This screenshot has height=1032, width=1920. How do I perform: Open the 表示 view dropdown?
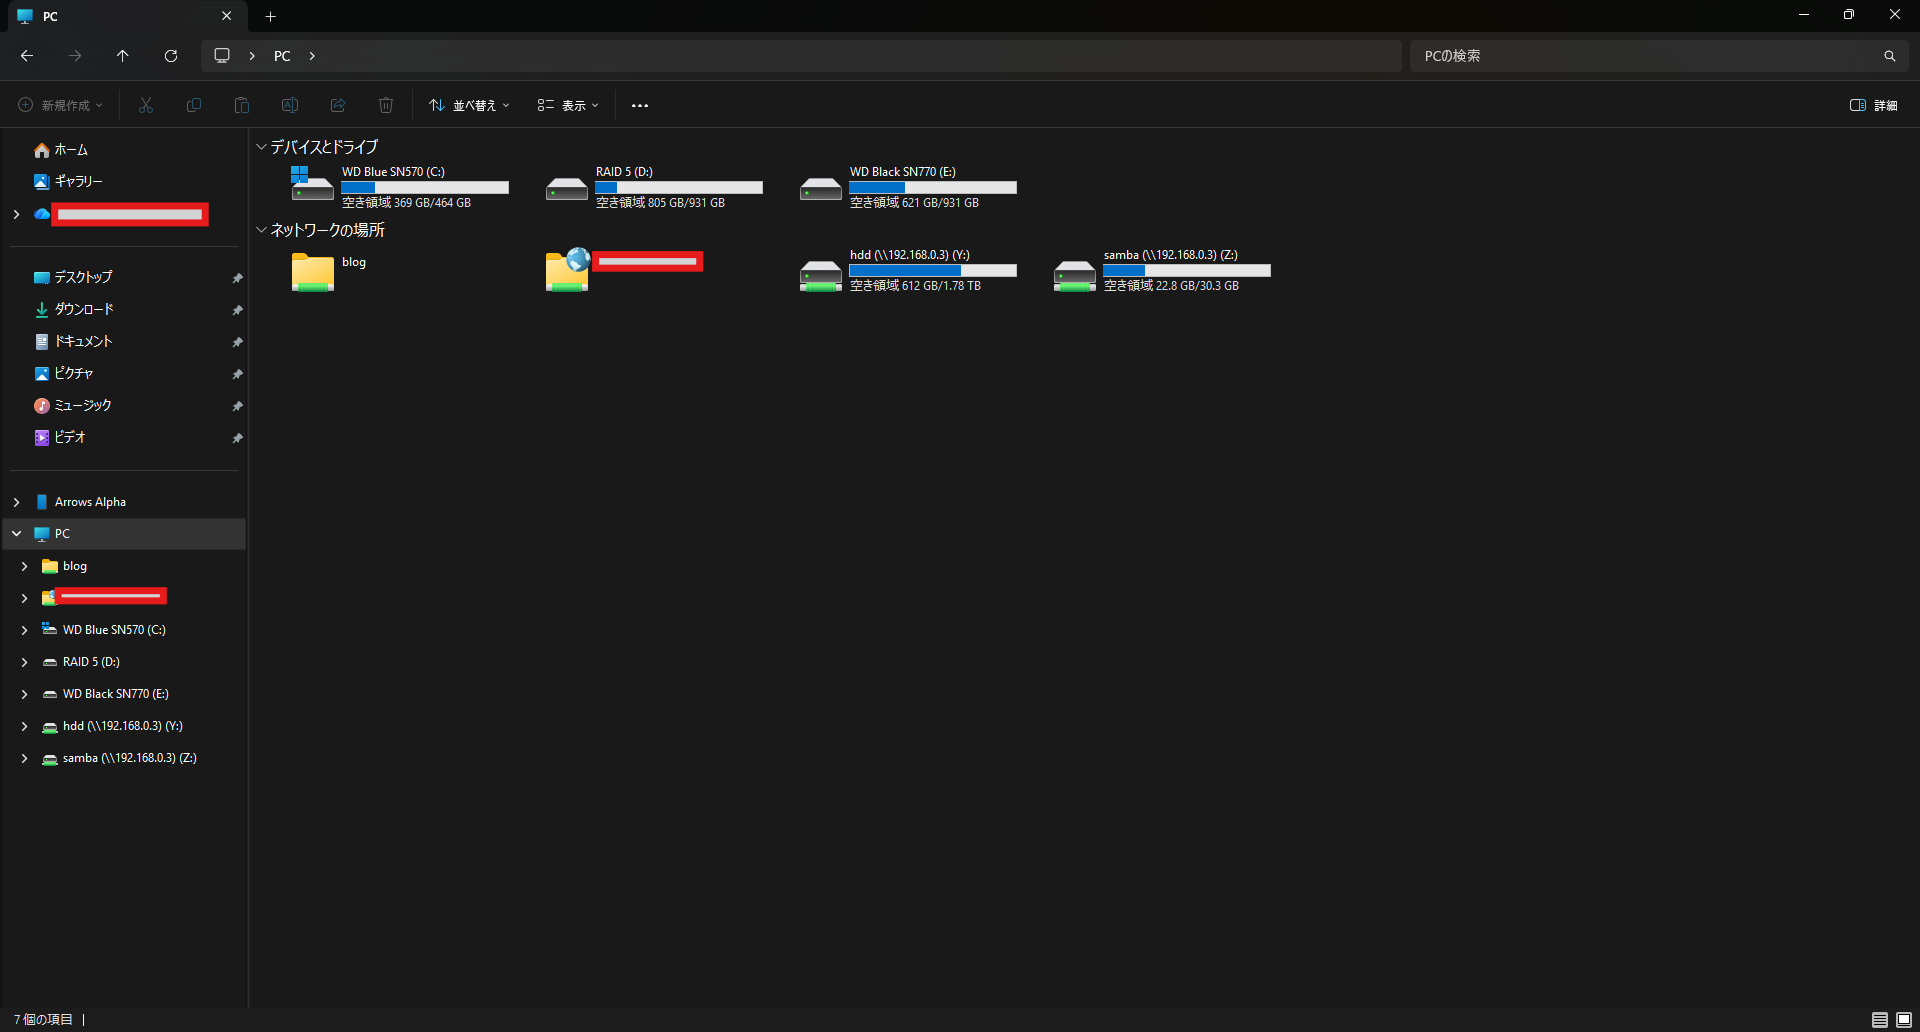[568, 105]
